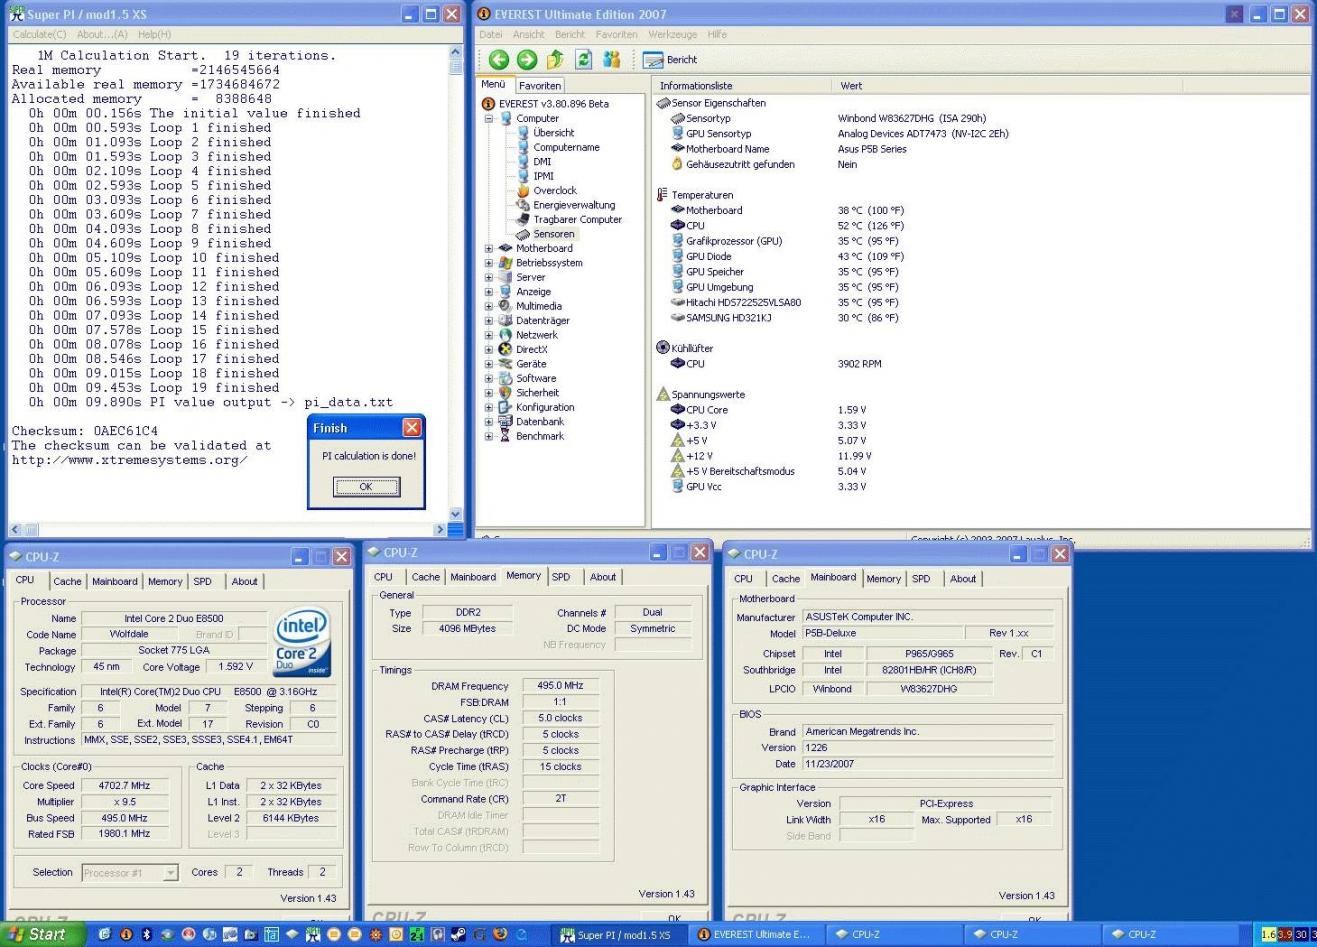Screen dimensions: 1317x947
Task: Go forward with green right arrow in EVEREST
Action: (527, 60)
